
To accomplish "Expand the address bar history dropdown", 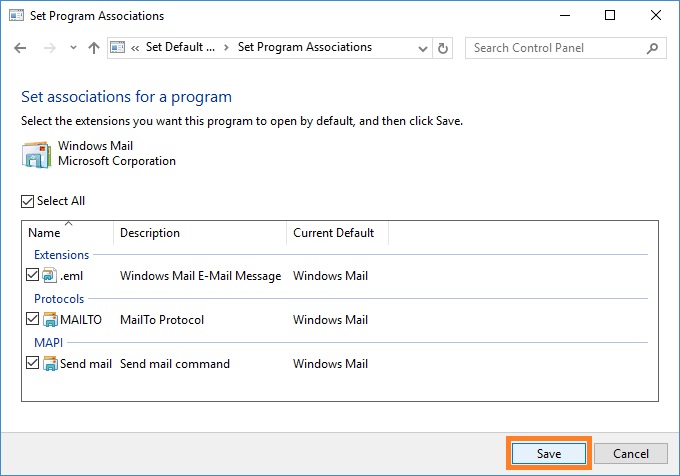I will 422,49.
